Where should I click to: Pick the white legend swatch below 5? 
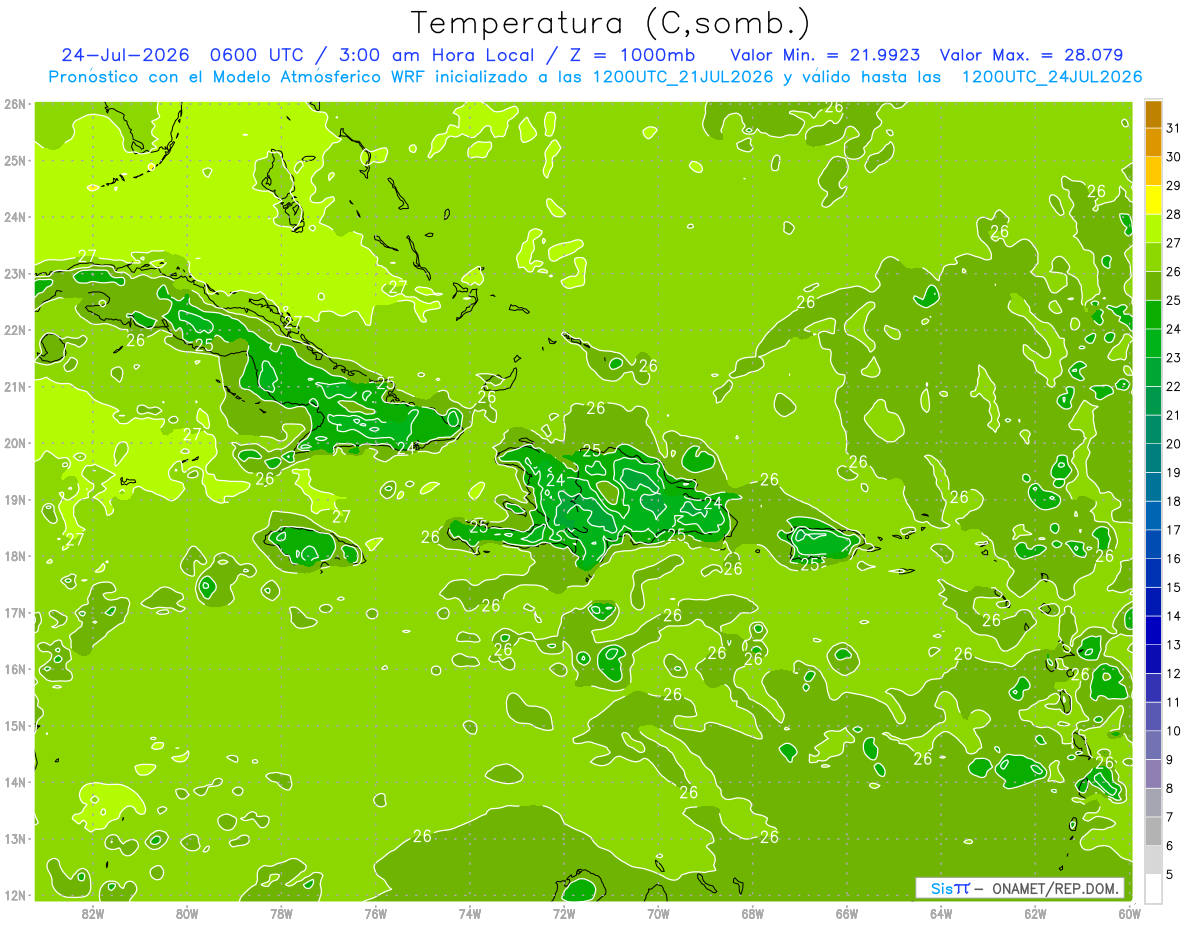pos(1153,888)
